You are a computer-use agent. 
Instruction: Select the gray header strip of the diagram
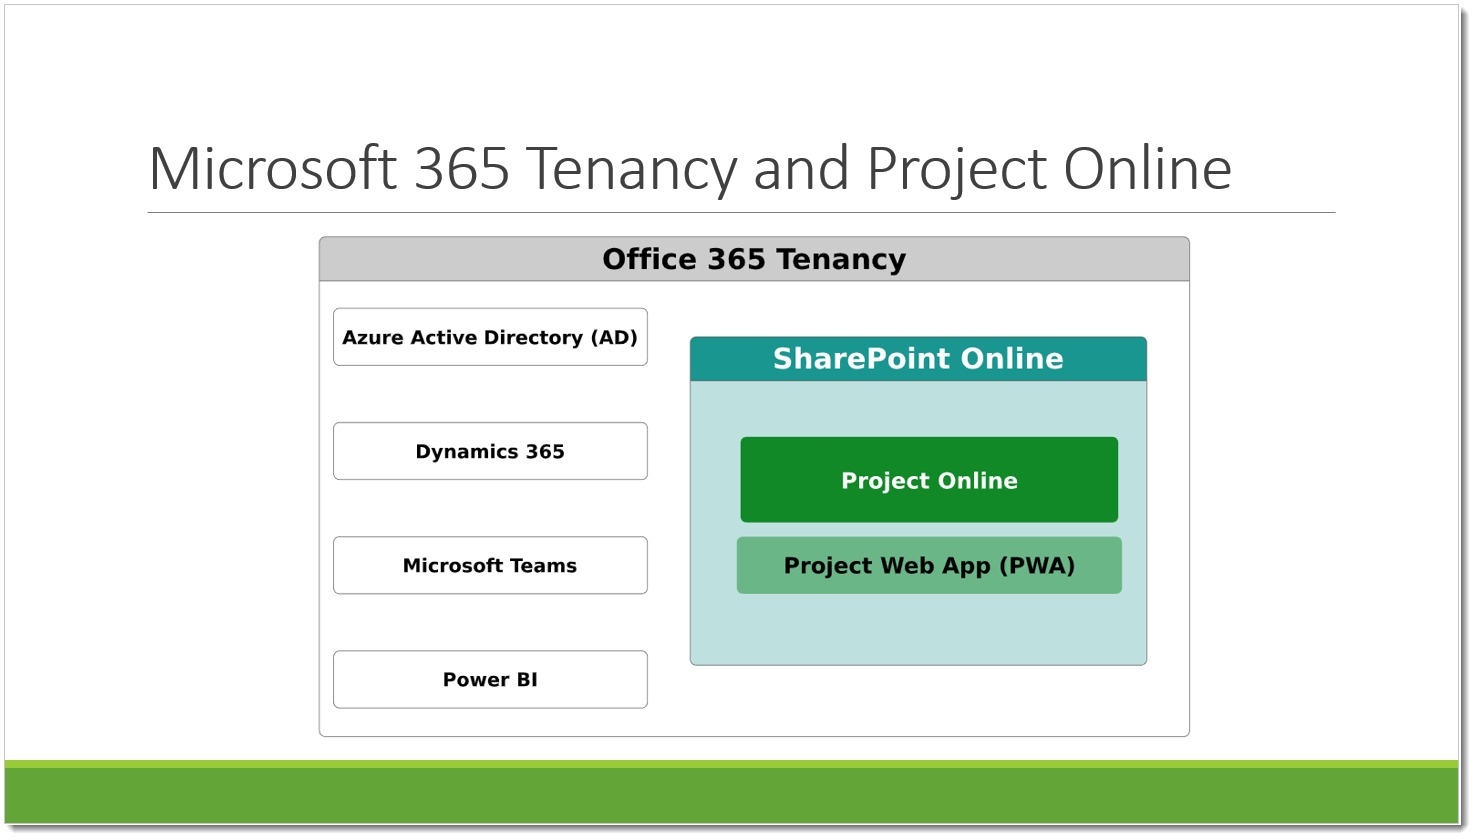[754, 258]
